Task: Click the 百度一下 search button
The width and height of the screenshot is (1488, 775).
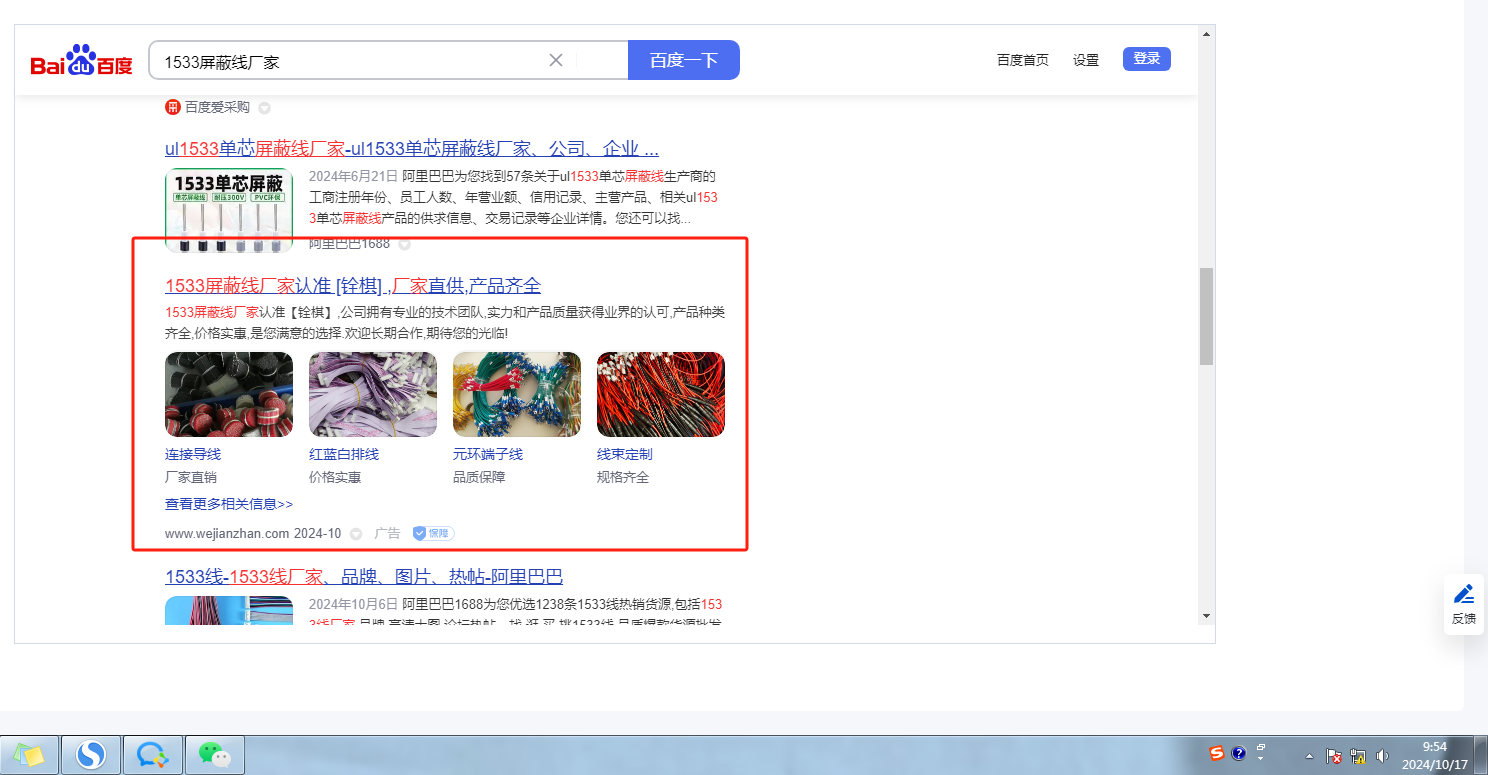Action: click(x=684, y=60)
